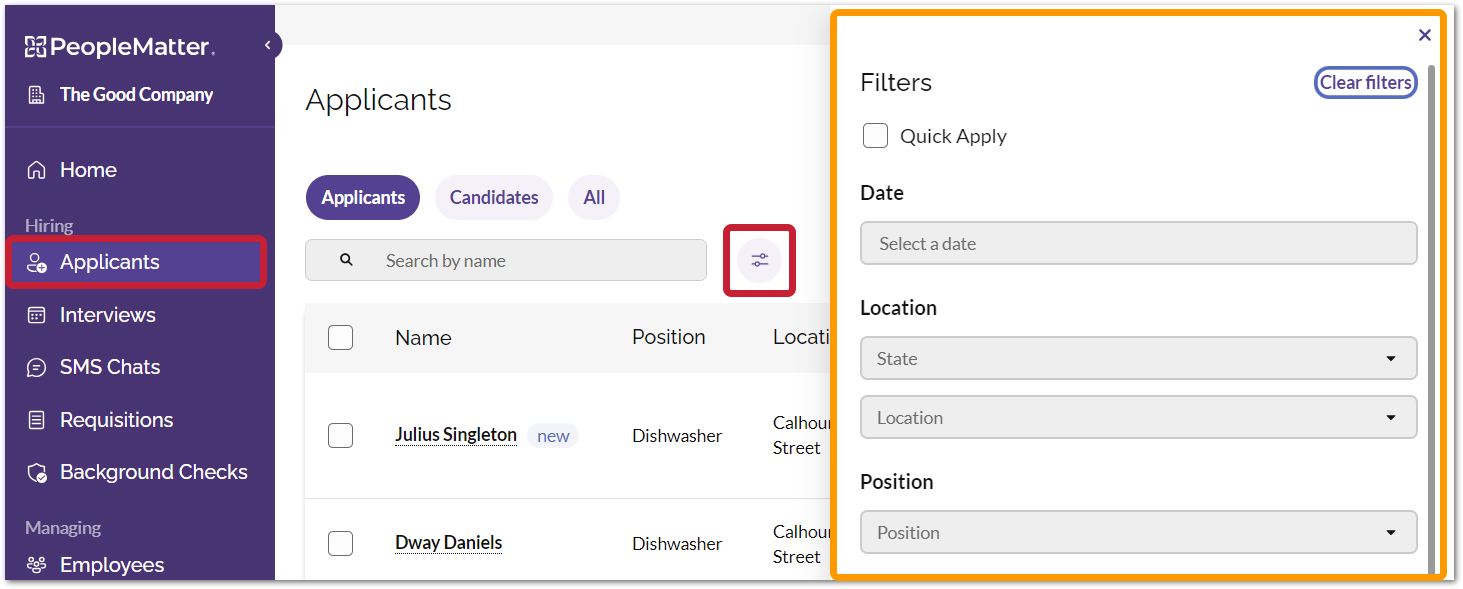The width and height of the screenshot is (1463, 589).
Task: Select the All tab
Action: pos(593,197)
